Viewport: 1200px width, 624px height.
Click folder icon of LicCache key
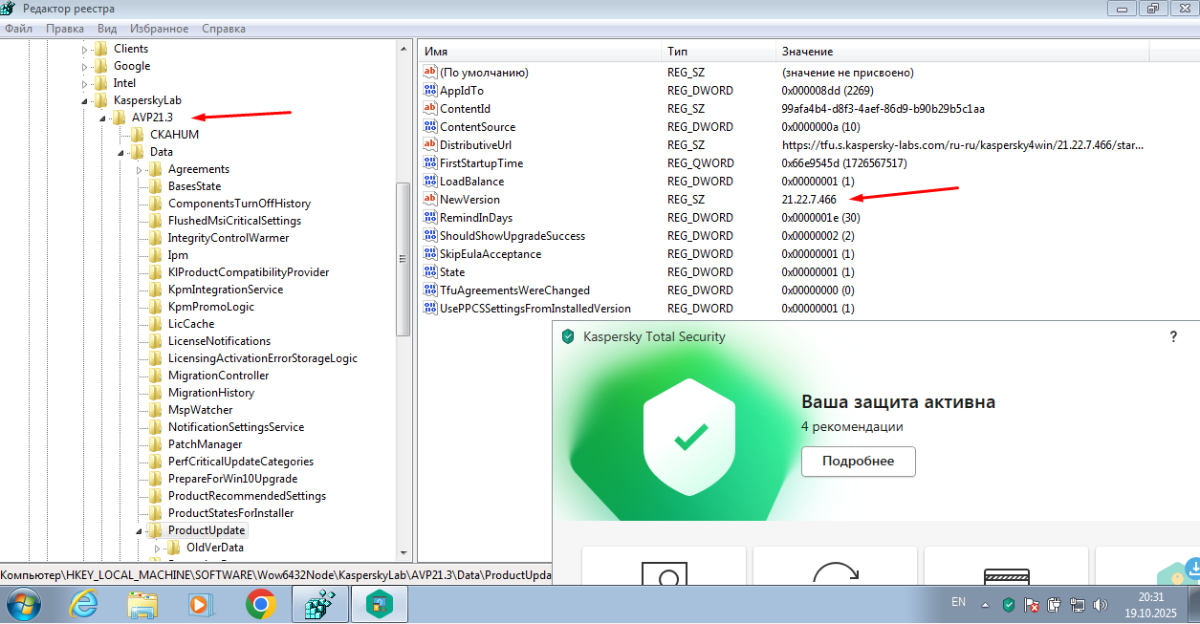tap(155, 324)
